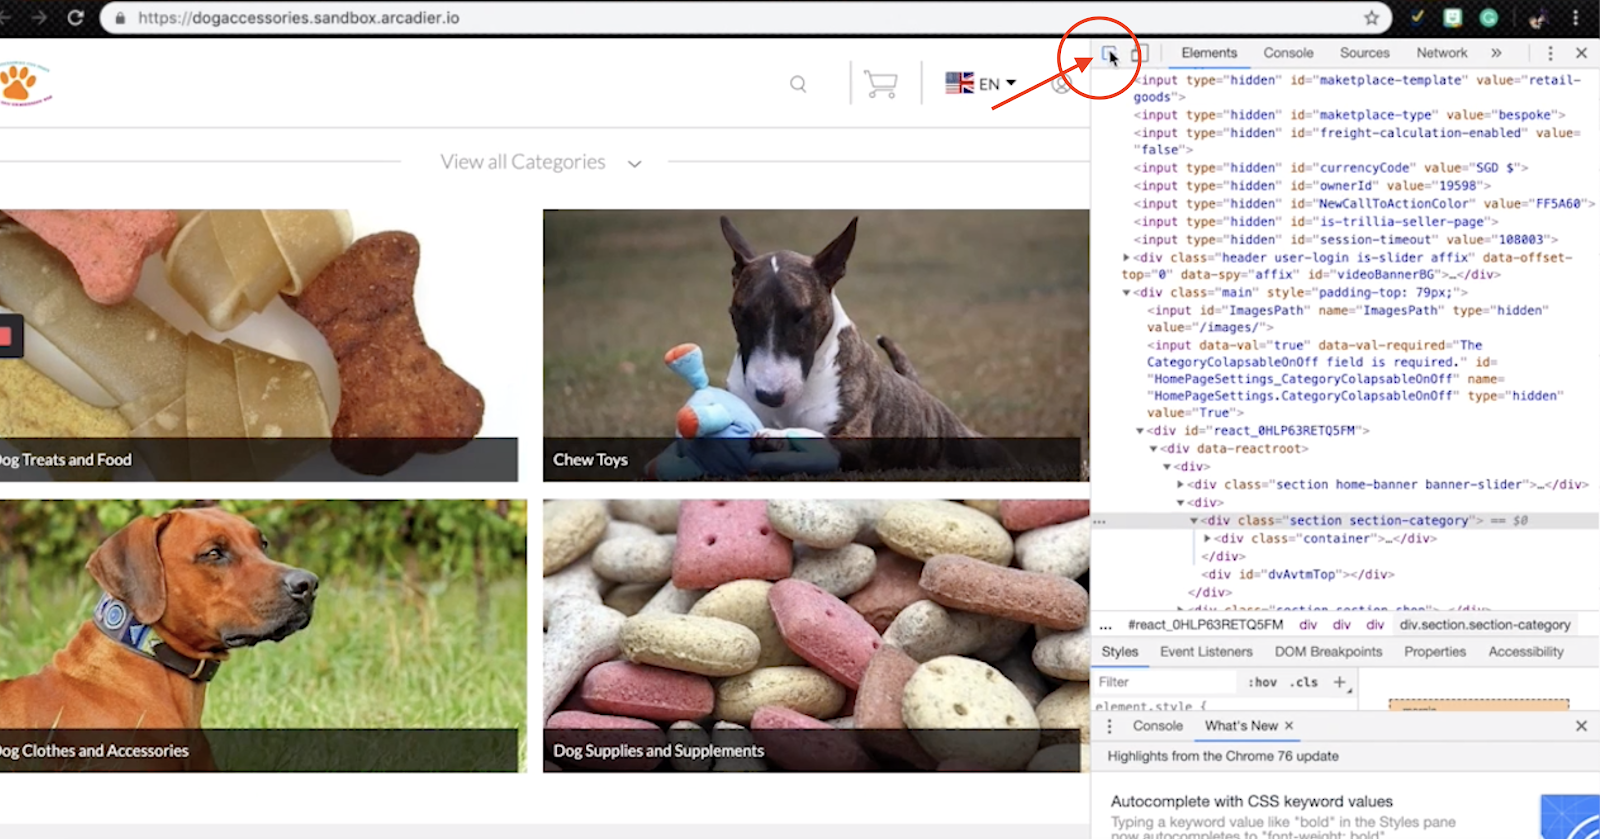Open the user account icon
Screen dimensions: 1600x839
tap(1062, 84)
